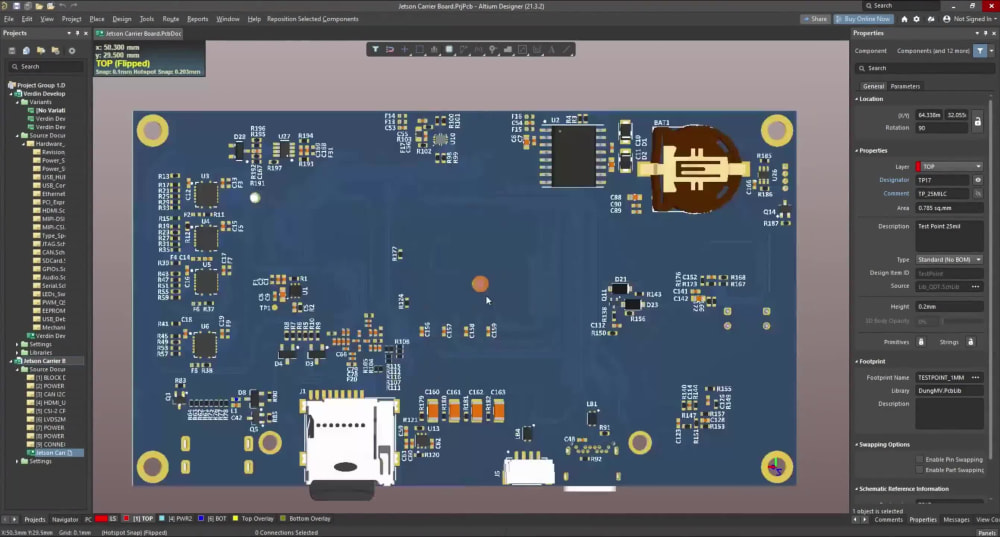
Task: Enable Part Swapping checkbox
Action: tap(920, 469)
